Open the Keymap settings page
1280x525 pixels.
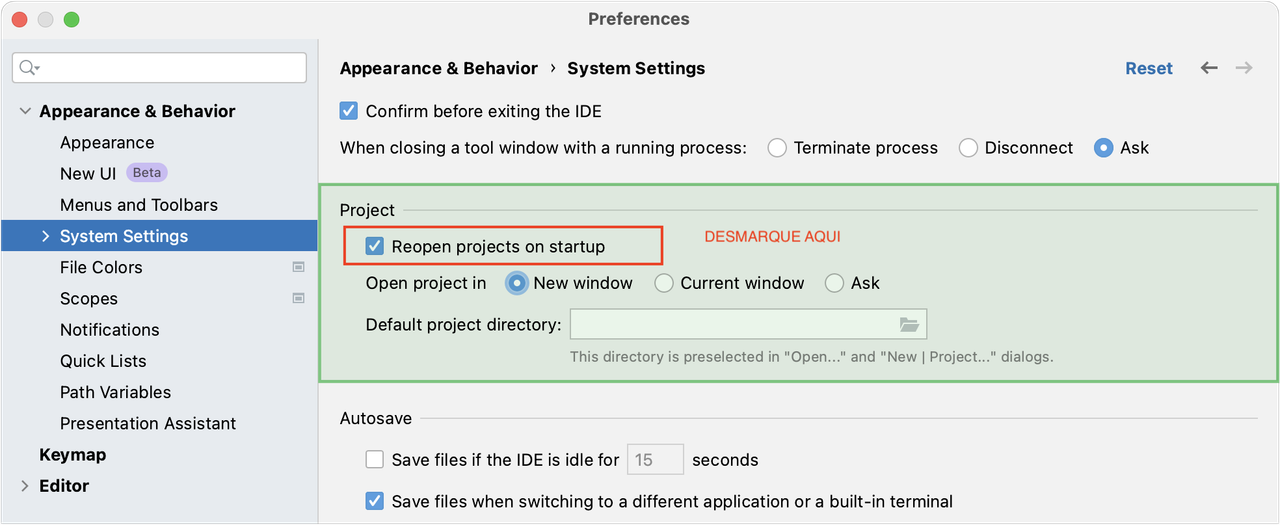click(72, 455)
